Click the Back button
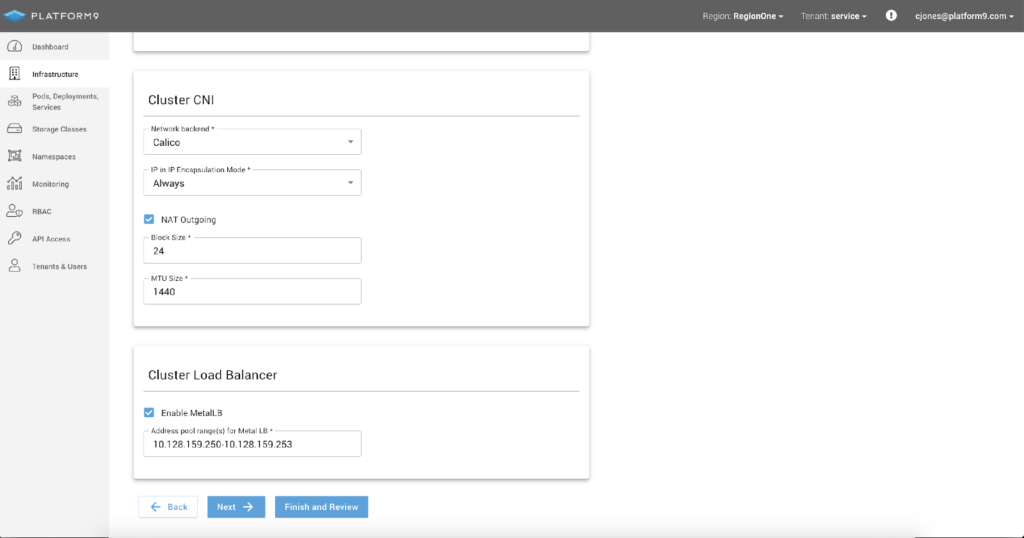 click(168, 507)
